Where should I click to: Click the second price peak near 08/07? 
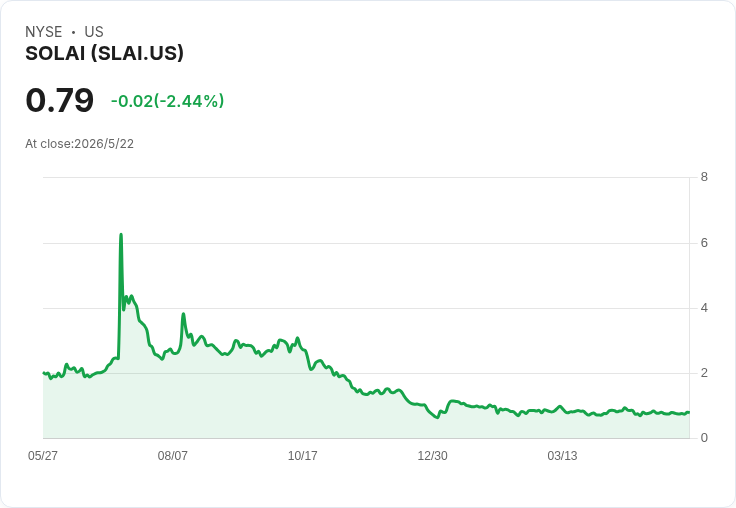coord(184,314)
